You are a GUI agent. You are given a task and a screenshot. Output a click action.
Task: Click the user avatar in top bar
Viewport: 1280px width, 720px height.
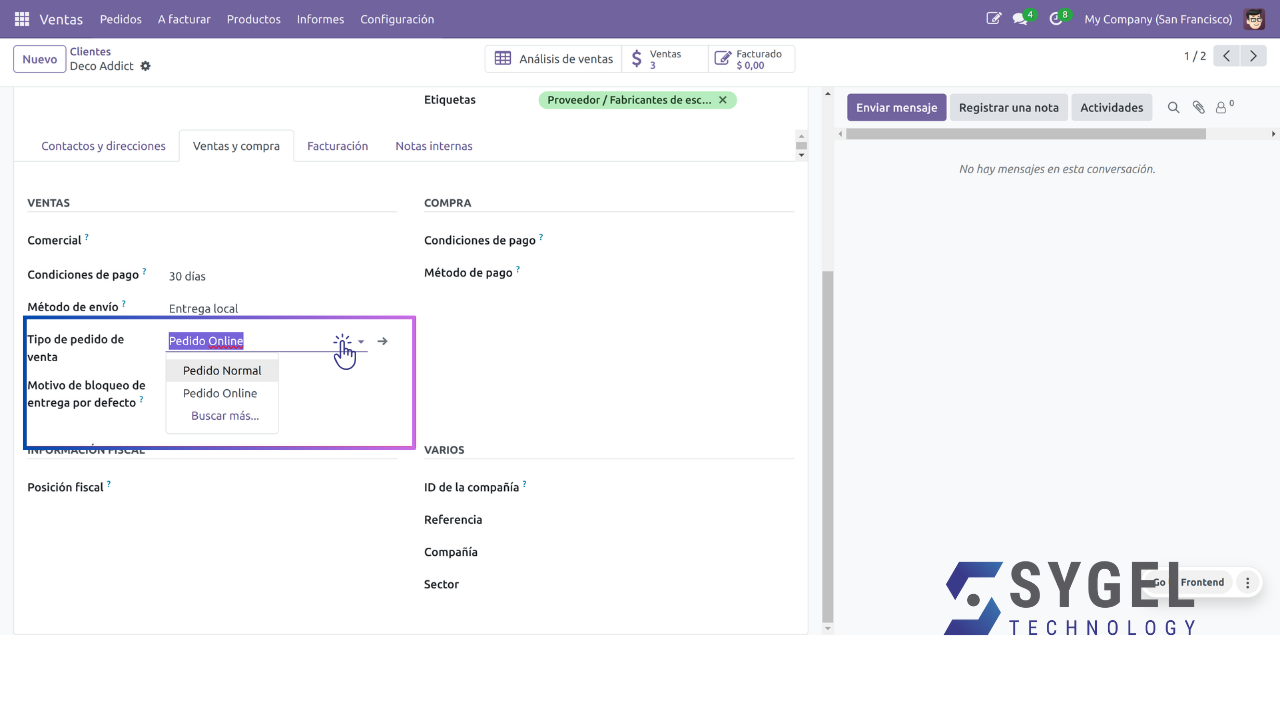tap(1254, 19)
